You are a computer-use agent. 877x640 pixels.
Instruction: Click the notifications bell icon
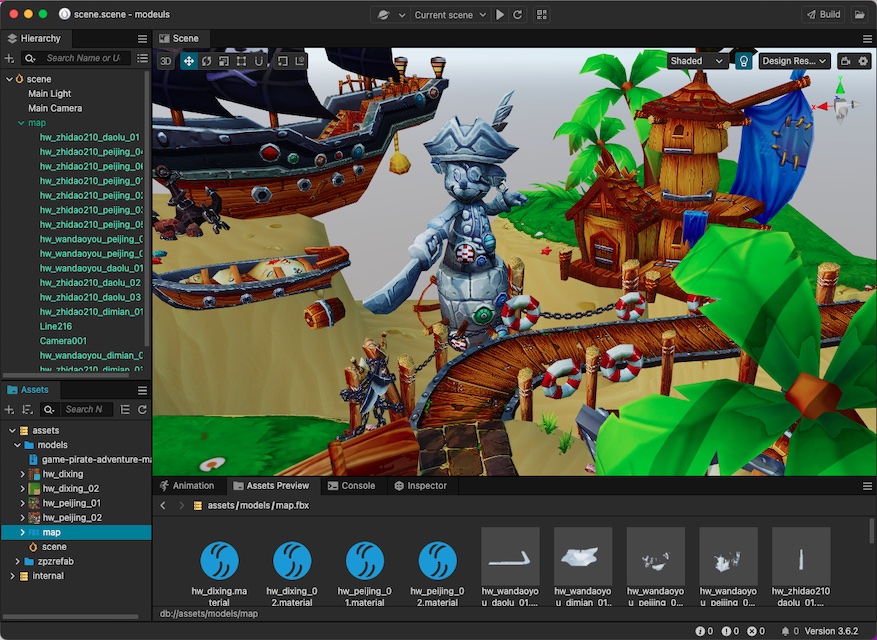point(785,631)
